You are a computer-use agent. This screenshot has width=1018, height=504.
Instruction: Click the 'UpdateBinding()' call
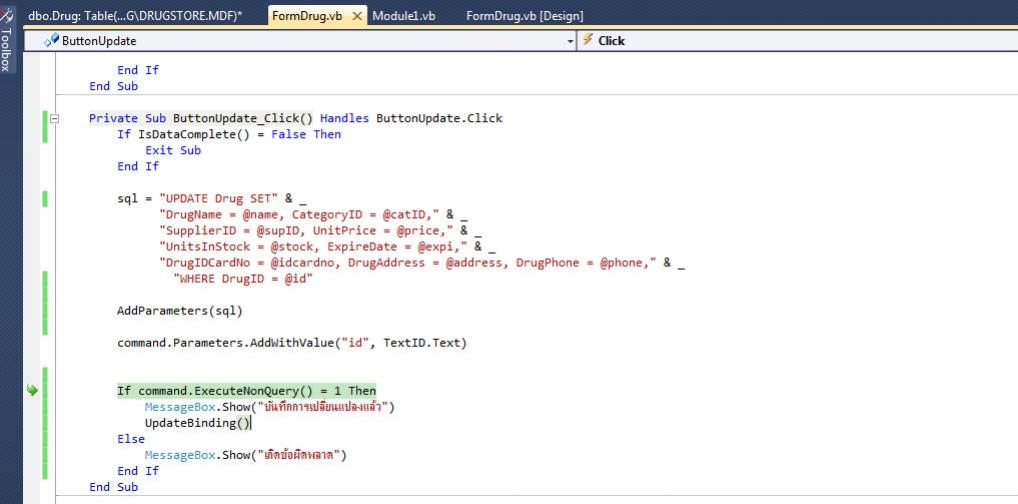click(x=197, y=423)
